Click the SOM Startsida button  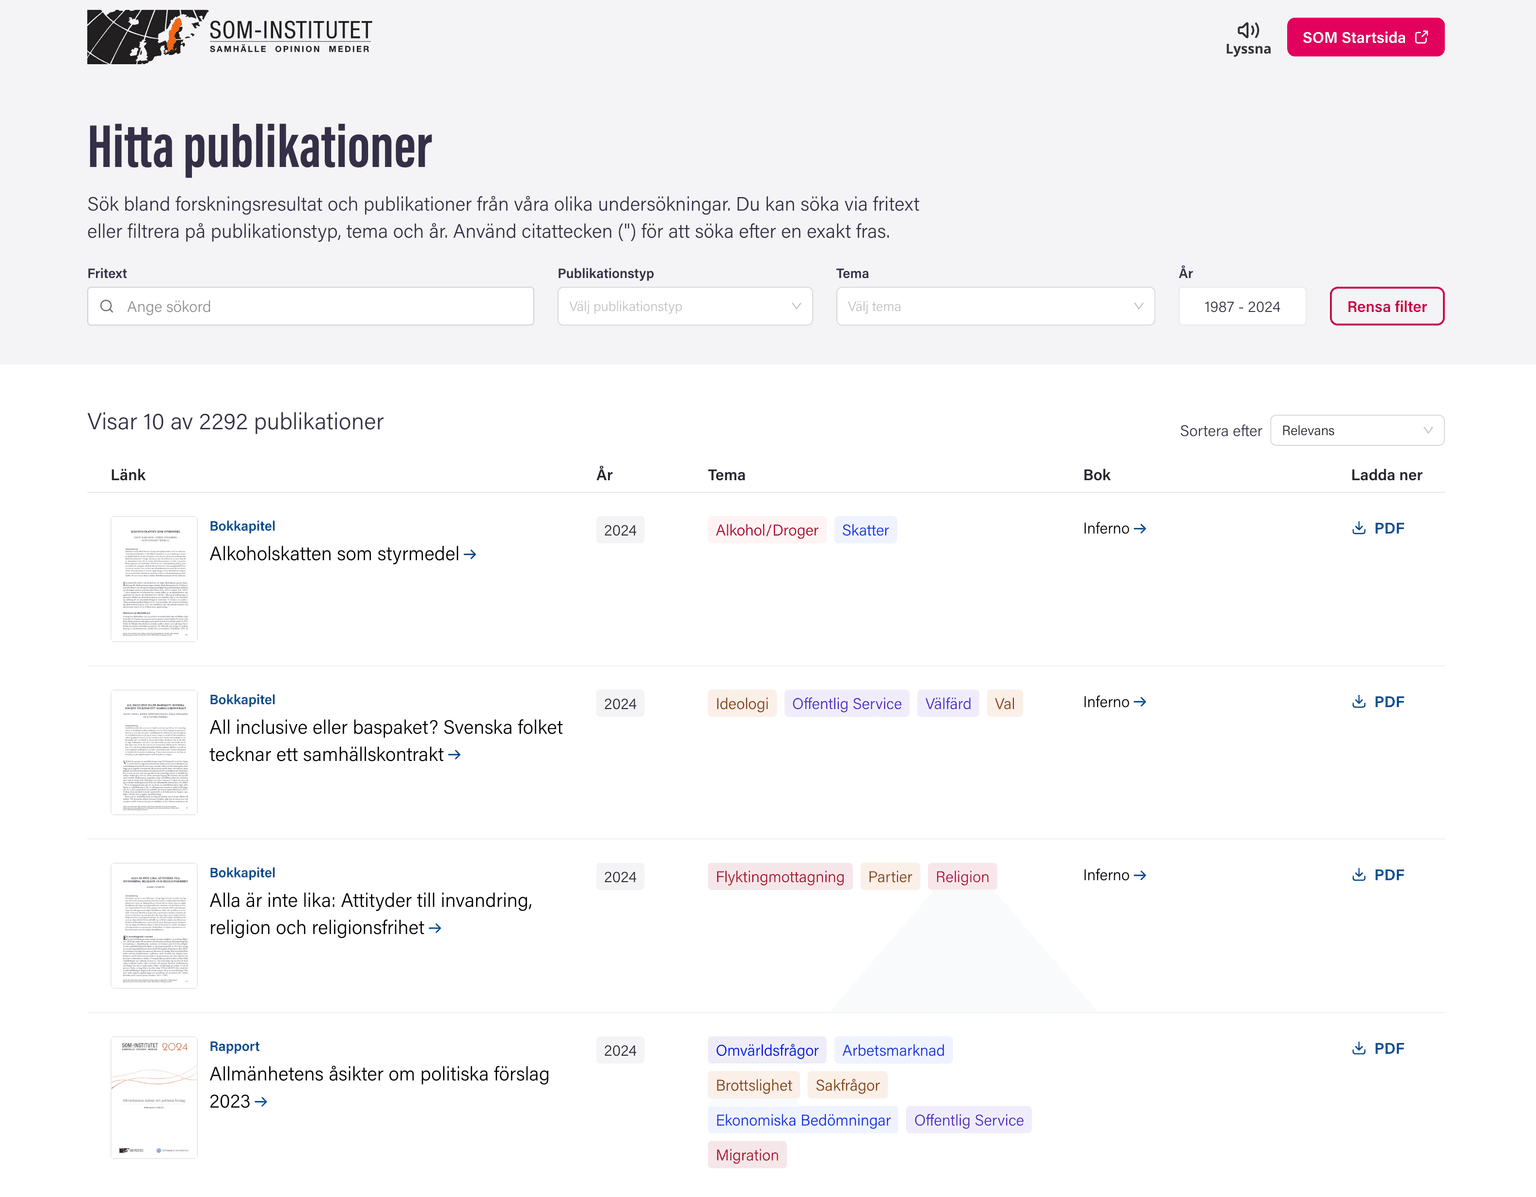pos(1365,36)
